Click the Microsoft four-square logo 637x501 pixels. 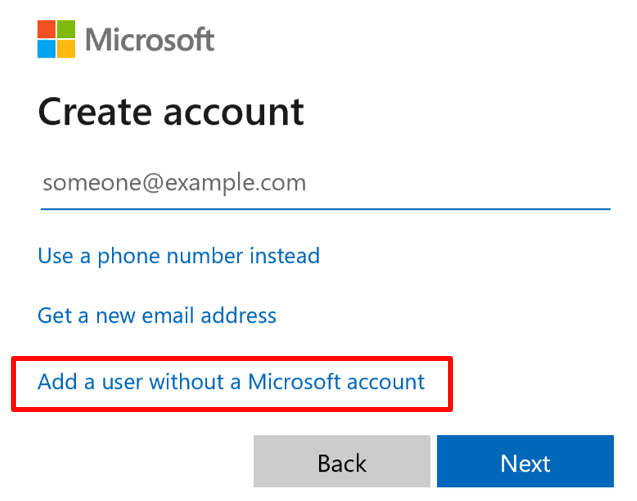coord(57,39)
